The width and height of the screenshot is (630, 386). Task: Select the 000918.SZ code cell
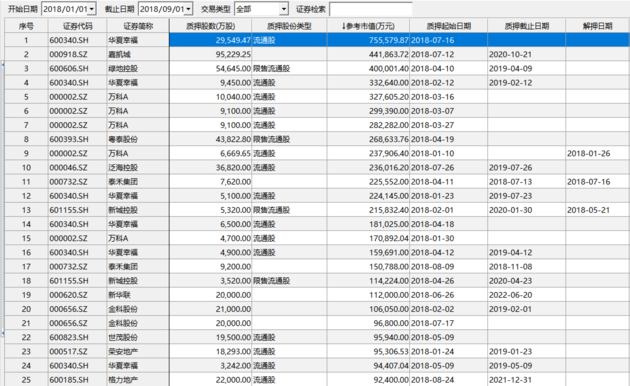pos(78,54)
